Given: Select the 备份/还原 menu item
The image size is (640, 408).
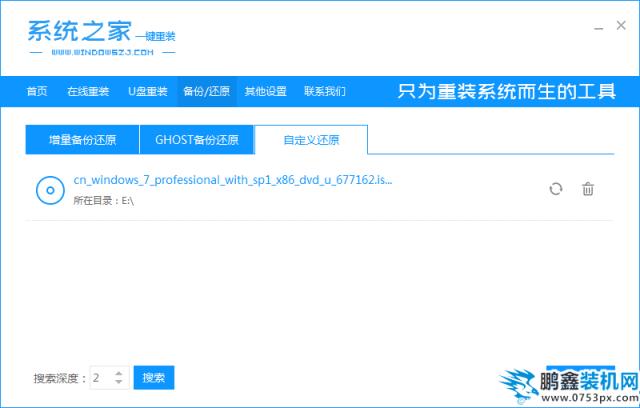Looking at the screenshot, I should point(207,91).
